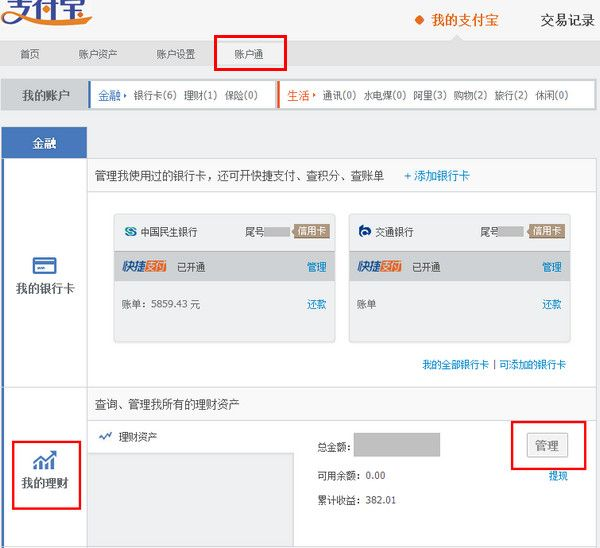Select the 银行卡(6) filter

[x=155, y=96]
